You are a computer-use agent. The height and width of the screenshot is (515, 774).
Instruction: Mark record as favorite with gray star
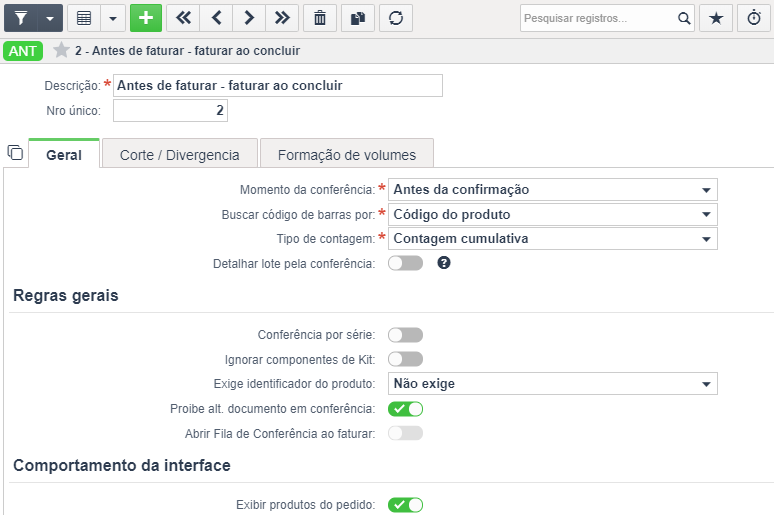click(x=61, y=50)
